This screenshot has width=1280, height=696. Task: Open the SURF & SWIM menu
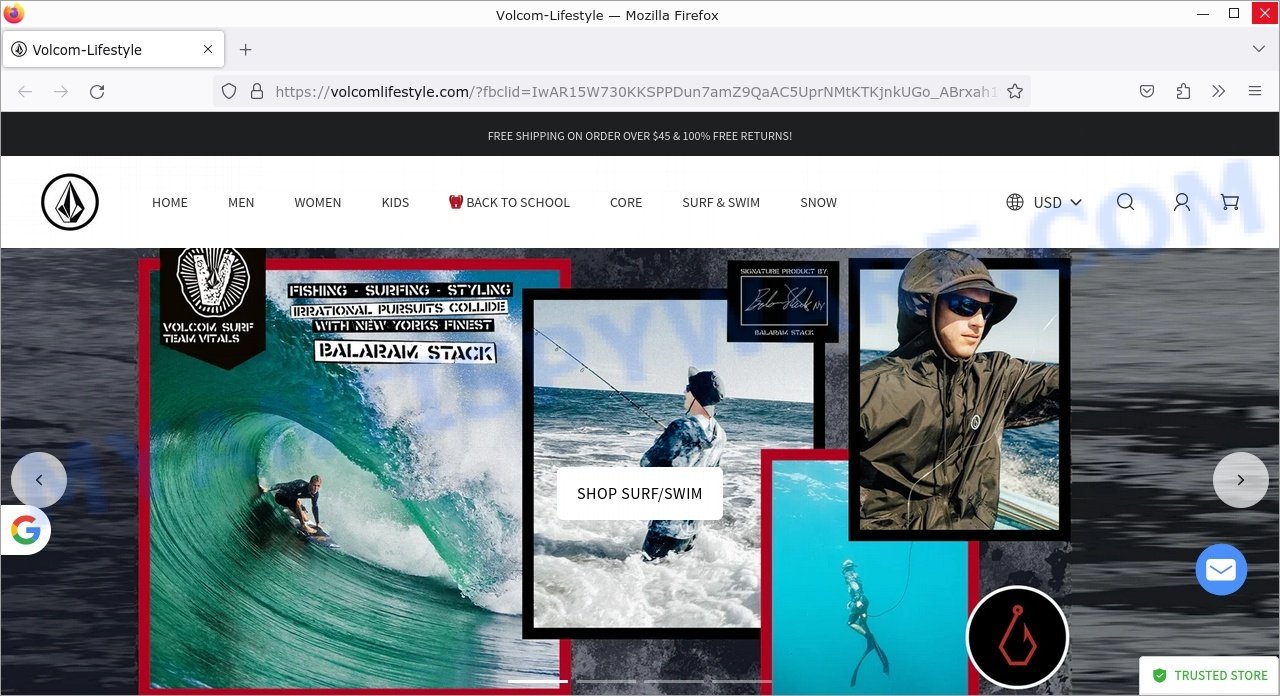pos(721,202)
